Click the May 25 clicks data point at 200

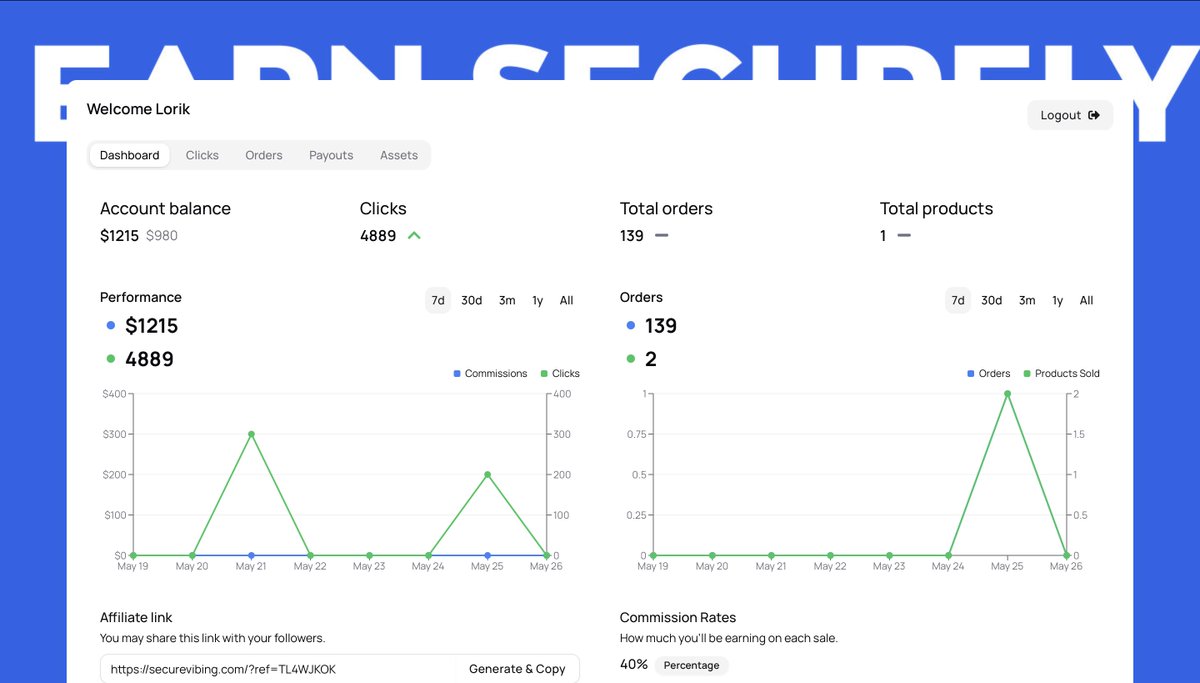click(x=487, y=475)
